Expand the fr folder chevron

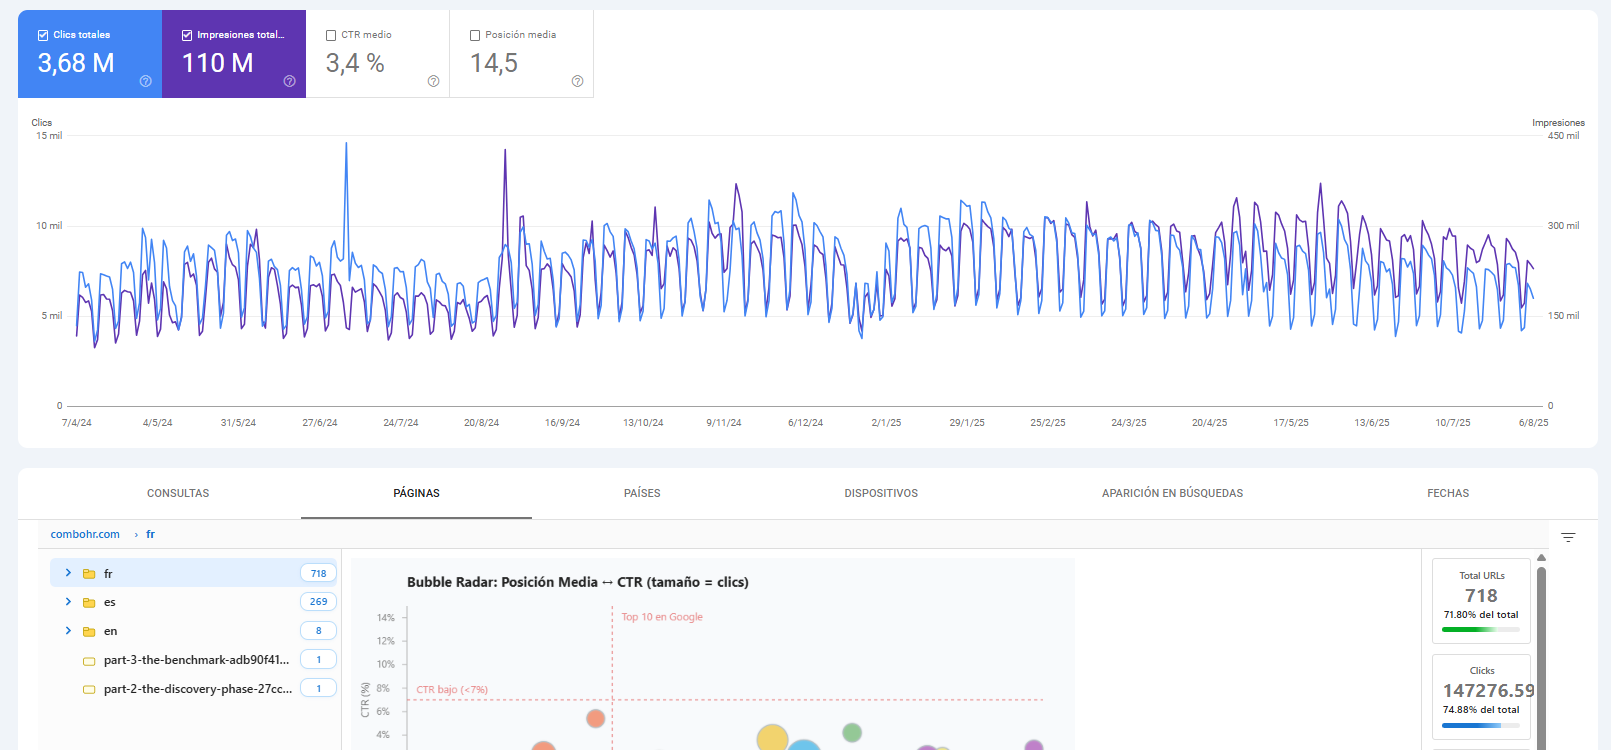point(68,573)
